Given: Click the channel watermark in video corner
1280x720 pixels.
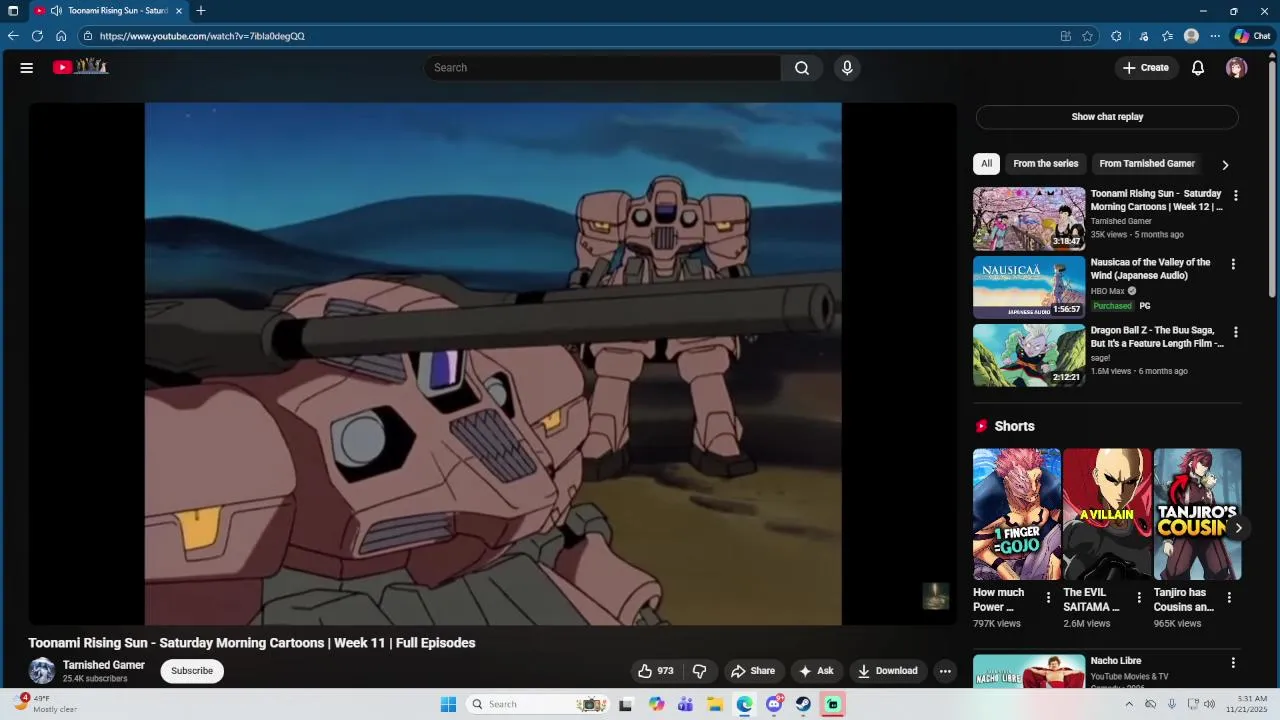Looking at the screenshot, I should point(935,596).
